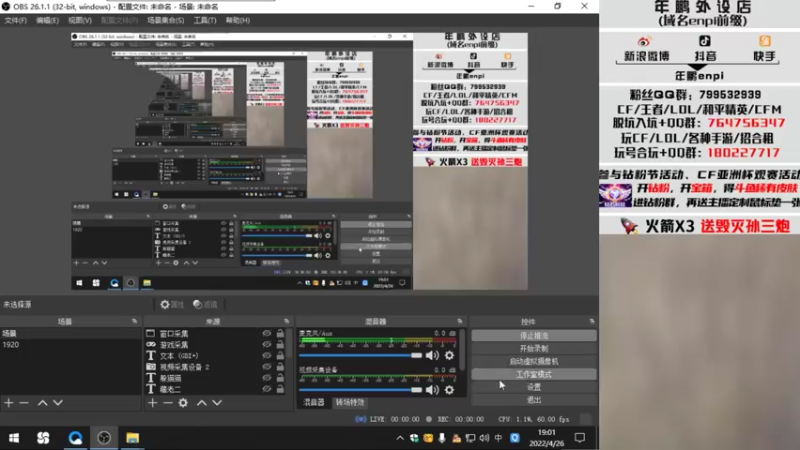Screen dimensions: 800x450
Task: Click the 抖音 icon in the overlay
Action: point(705,41)
